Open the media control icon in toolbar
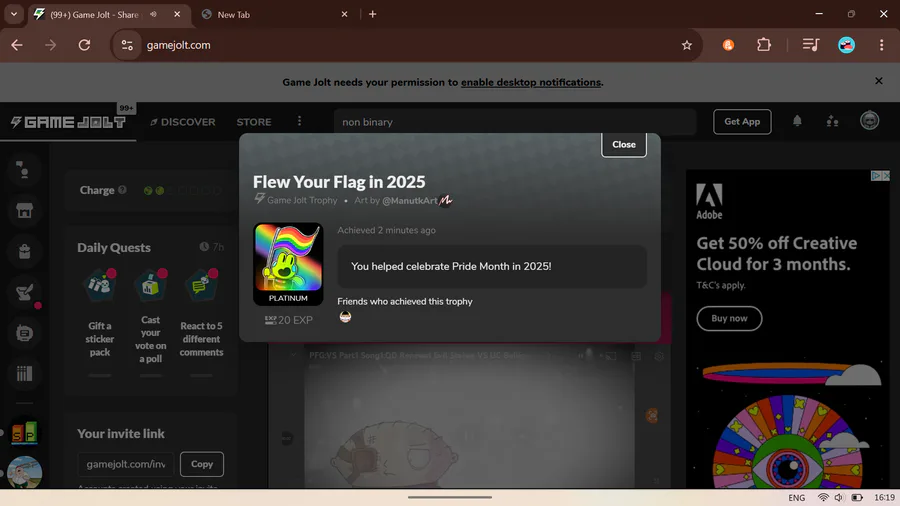Viewport: 900px width, 506px height. pos(810,45)
